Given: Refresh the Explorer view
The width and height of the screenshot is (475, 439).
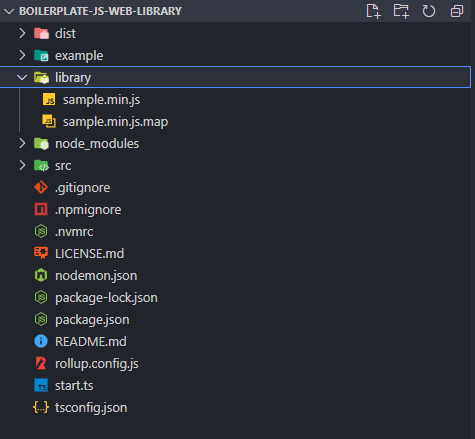Looking at the screenshot, I should pyautogui.click(x=429, y=11).
